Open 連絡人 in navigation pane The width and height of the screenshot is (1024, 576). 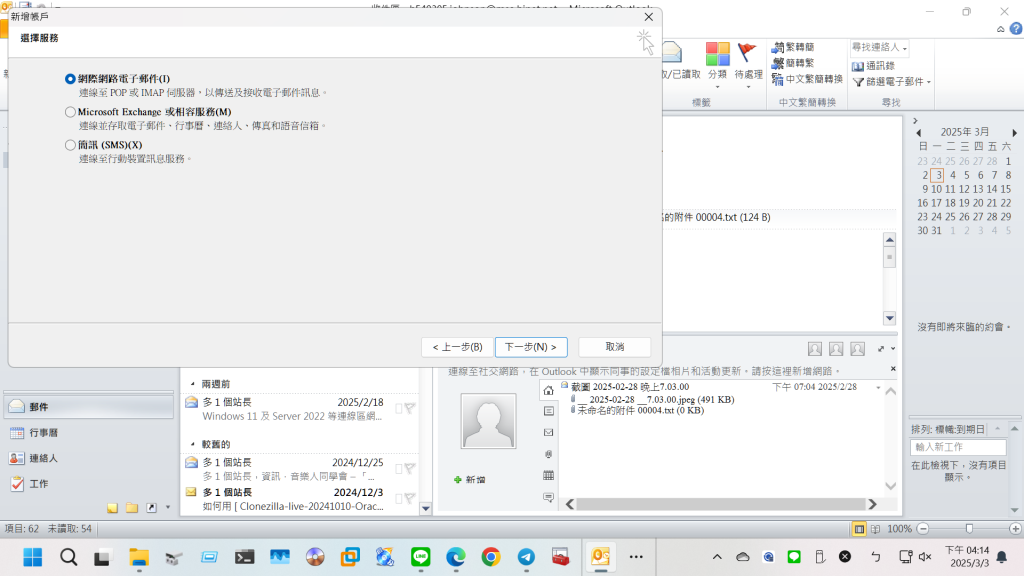click(x=43, y=458)
